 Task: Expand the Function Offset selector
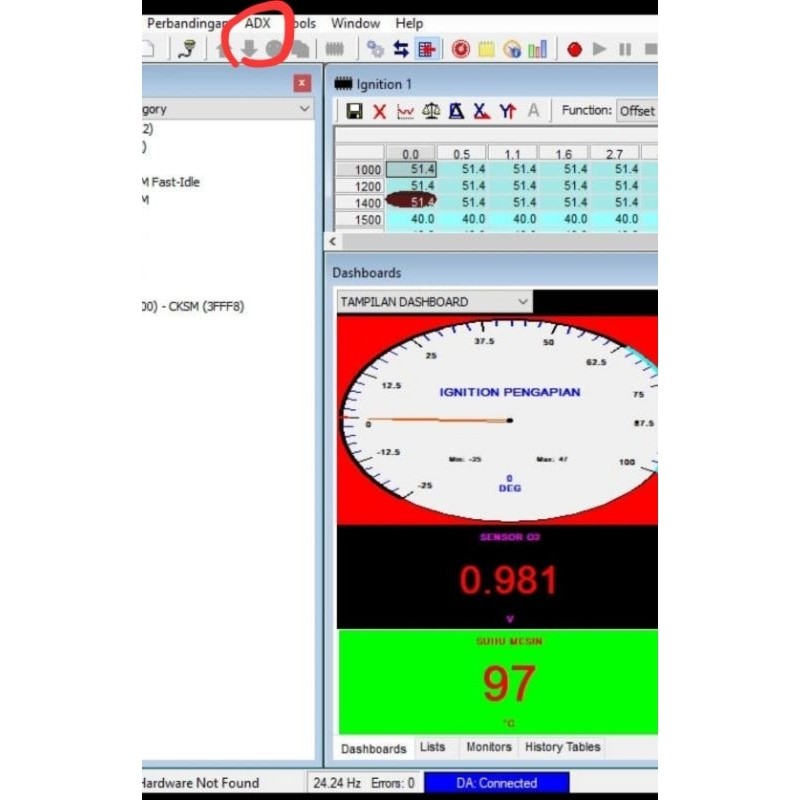[x=637, y=111]
